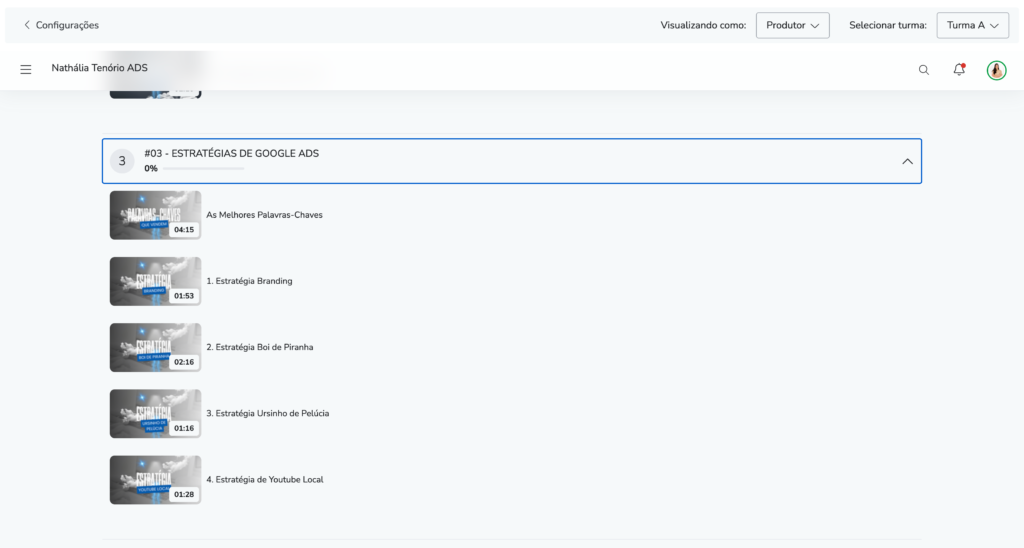Click the Palavras-Chaves video thumbnail with 04:15 duration
Image resolution: width=1024 pixels, height=548 pixels.
pos(155,215)
